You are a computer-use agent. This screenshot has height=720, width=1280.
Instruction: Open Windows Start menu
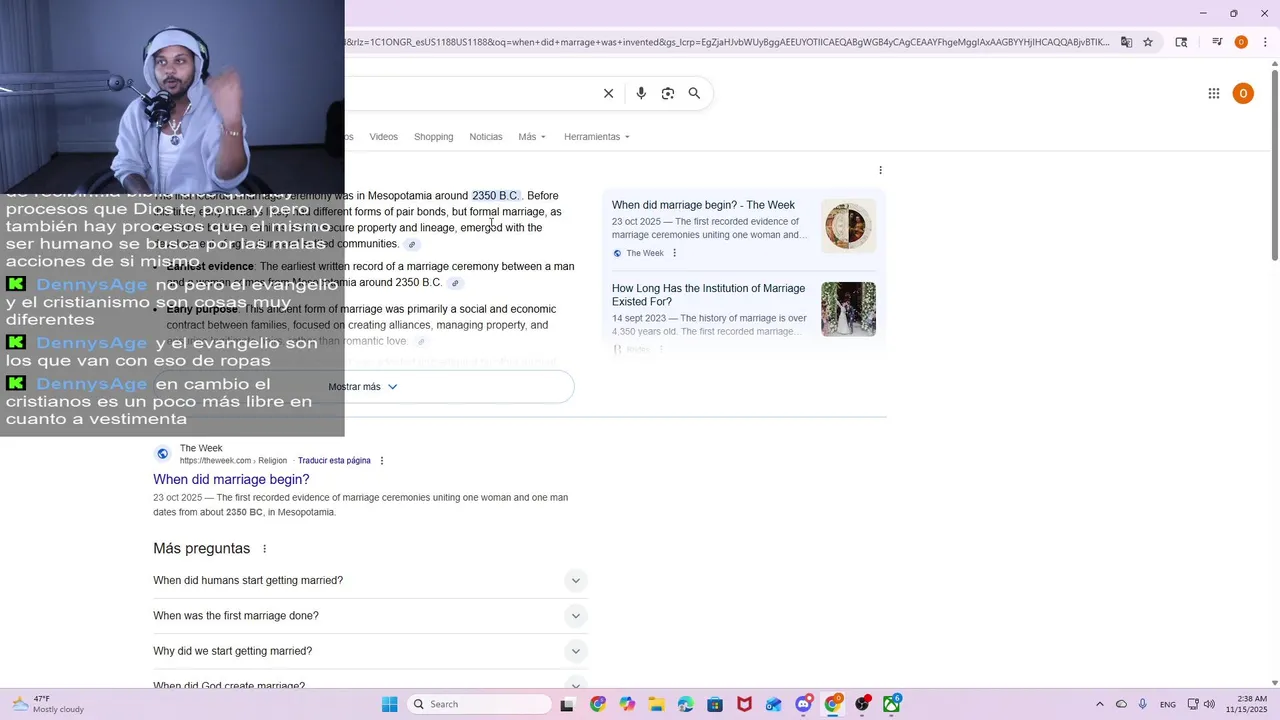click(389, 704)
